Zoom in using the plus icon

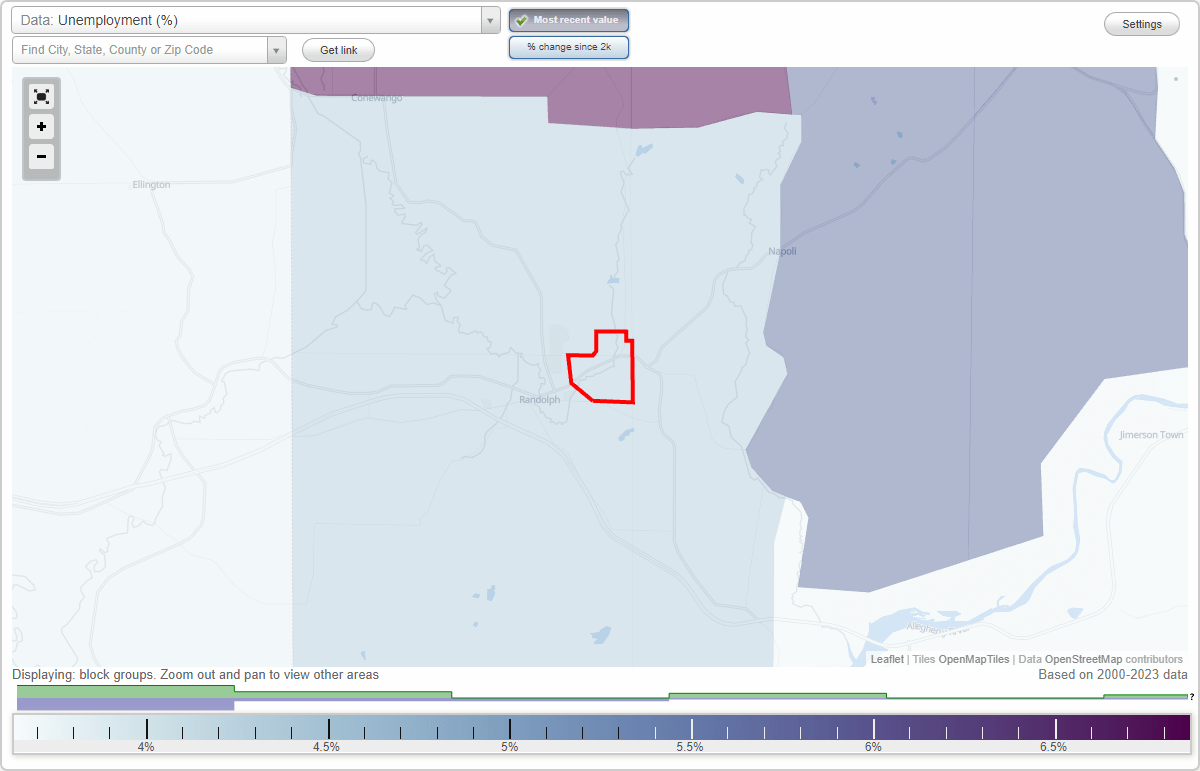tap(41, 127)
